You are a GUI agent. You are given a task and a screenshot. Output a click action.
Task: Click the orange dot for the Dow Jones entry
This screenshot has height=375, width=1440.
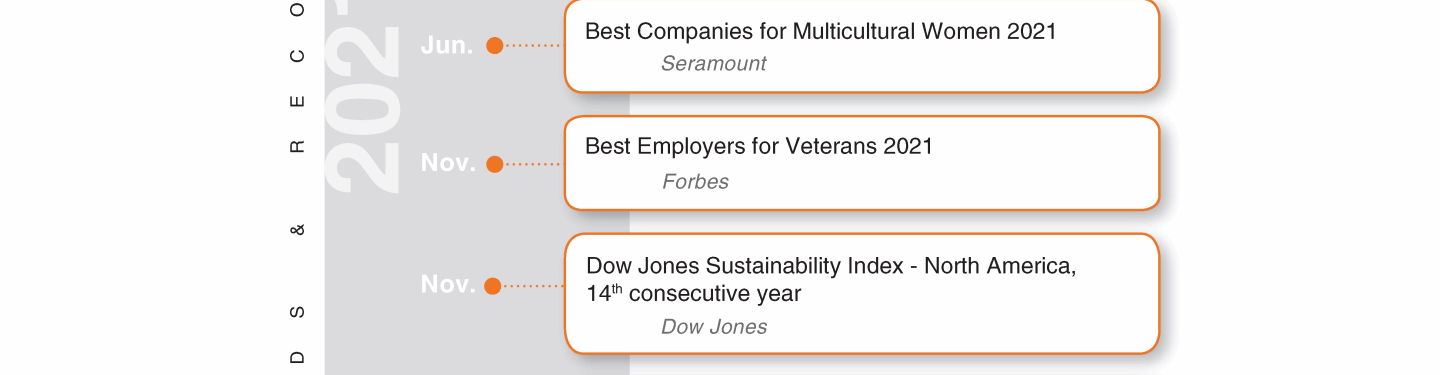(x=492, y=286)
